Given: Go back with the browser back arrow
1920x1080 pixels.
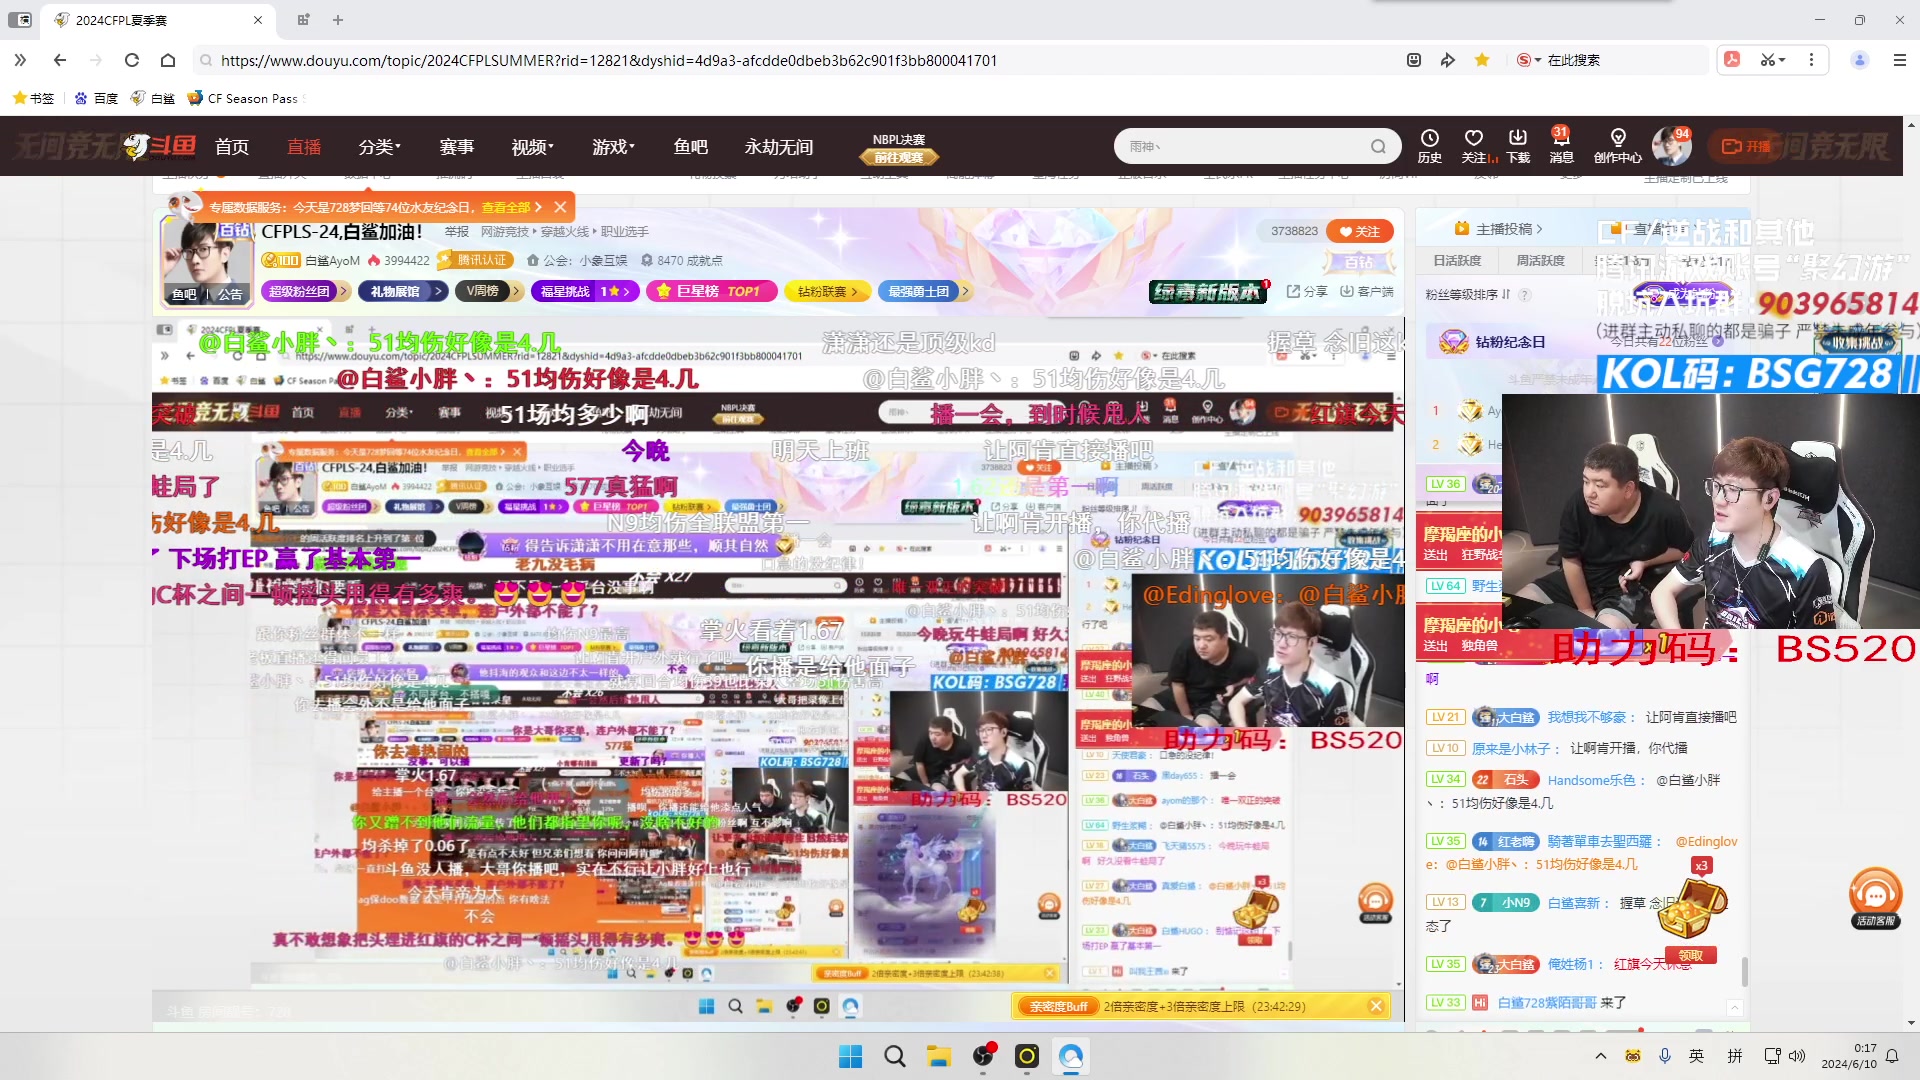Looking at the screenshot, I should coord(60,60).
